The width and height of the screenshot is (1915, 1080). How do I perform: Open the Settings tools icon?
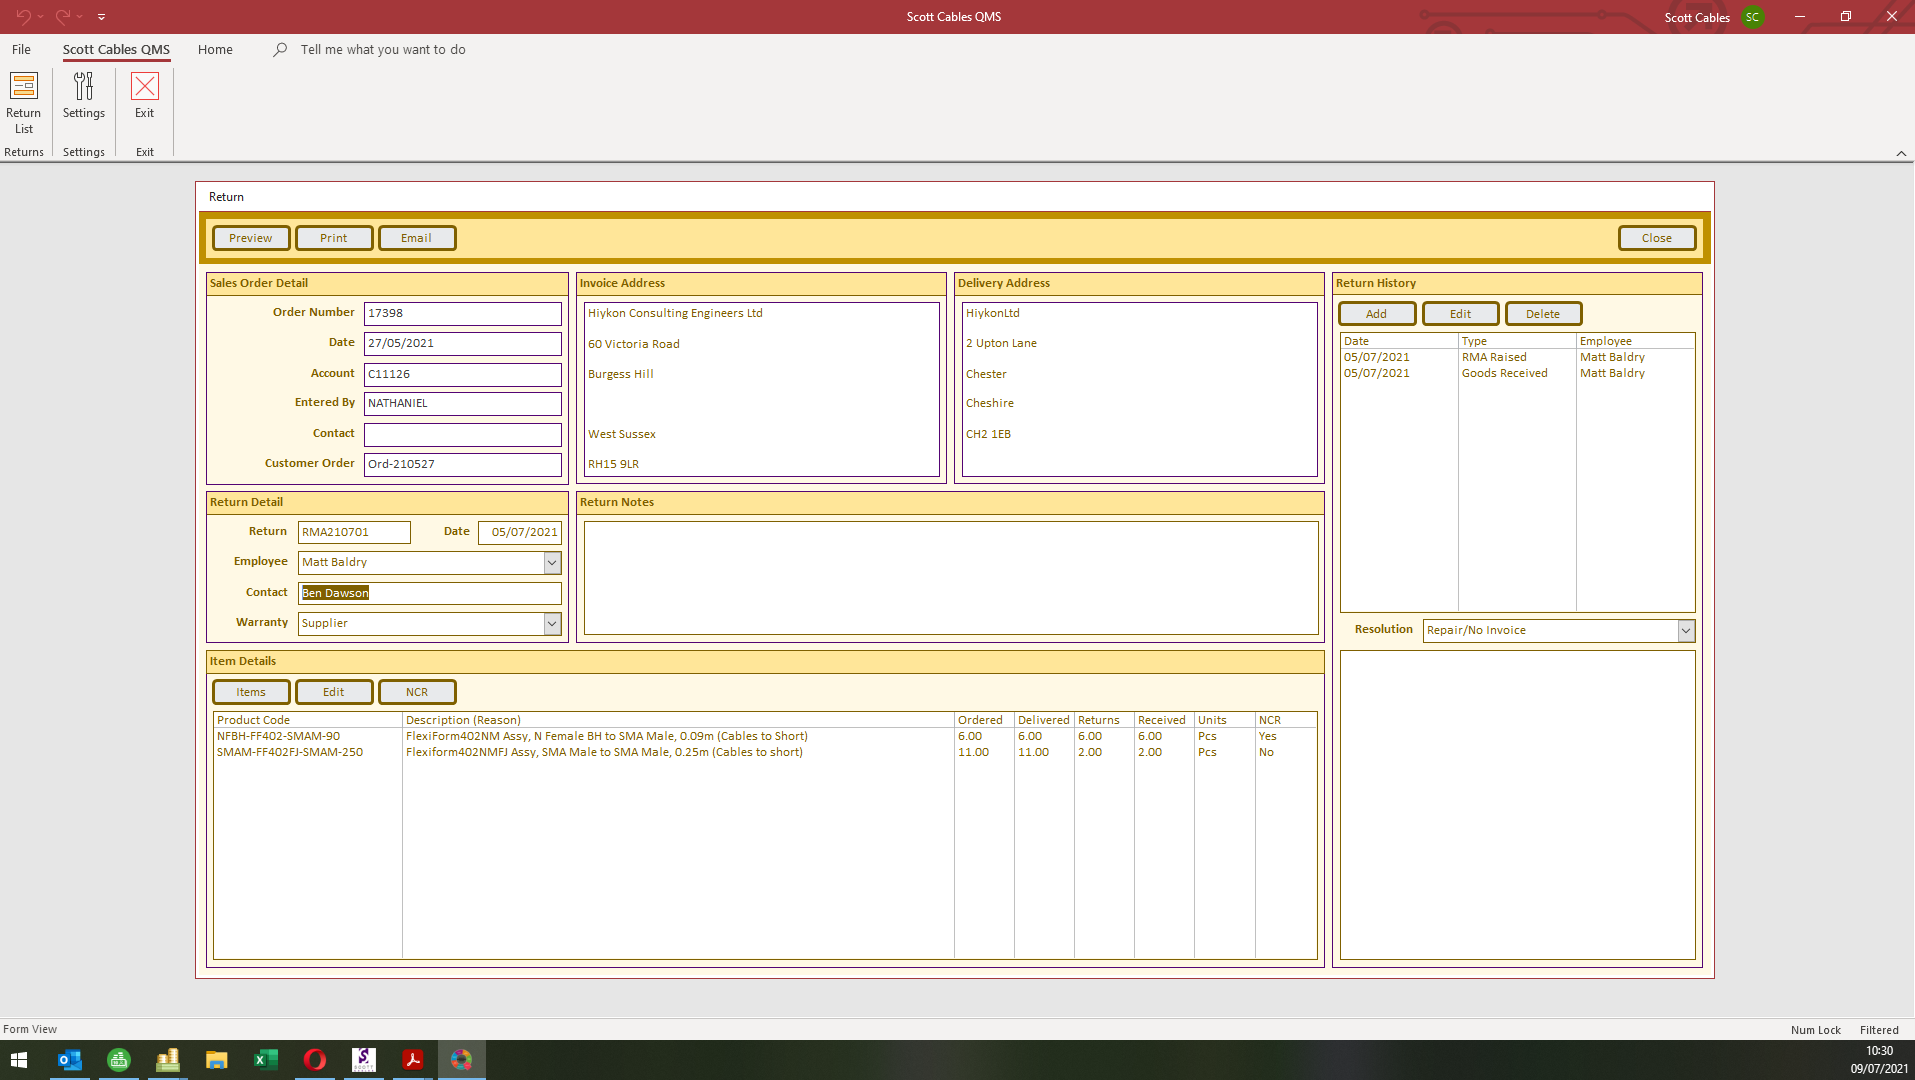click(84, 96)
